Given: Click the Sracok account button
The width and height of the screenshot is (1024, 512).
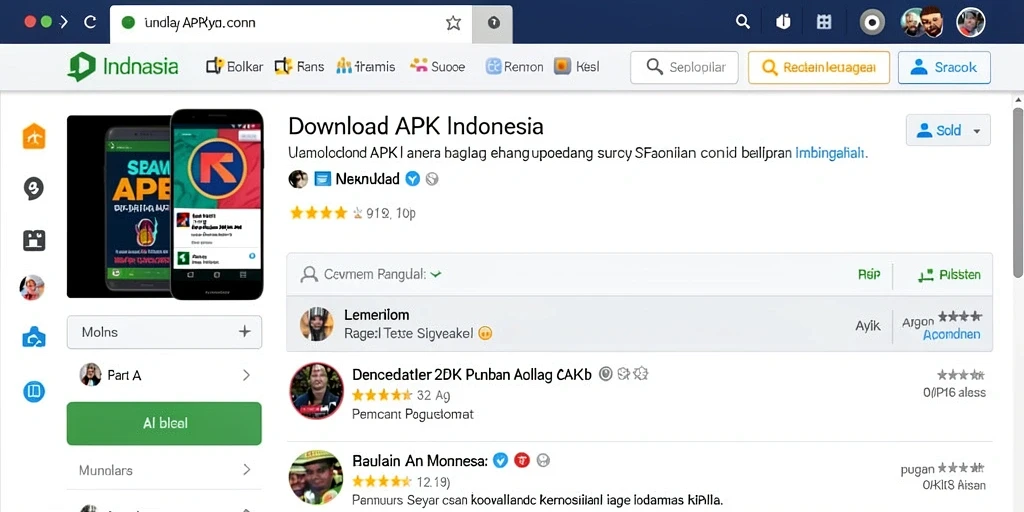Looking at the screenshot, I should pos(944,67).
